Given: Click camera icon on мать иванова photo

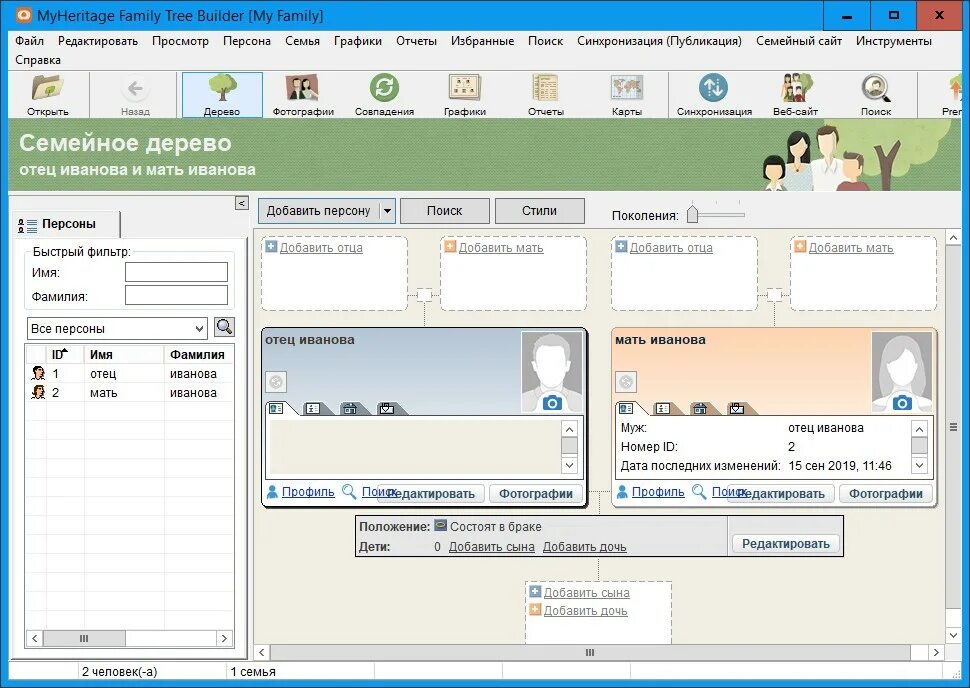Looking at the screenshot, I should click(902, 403).
